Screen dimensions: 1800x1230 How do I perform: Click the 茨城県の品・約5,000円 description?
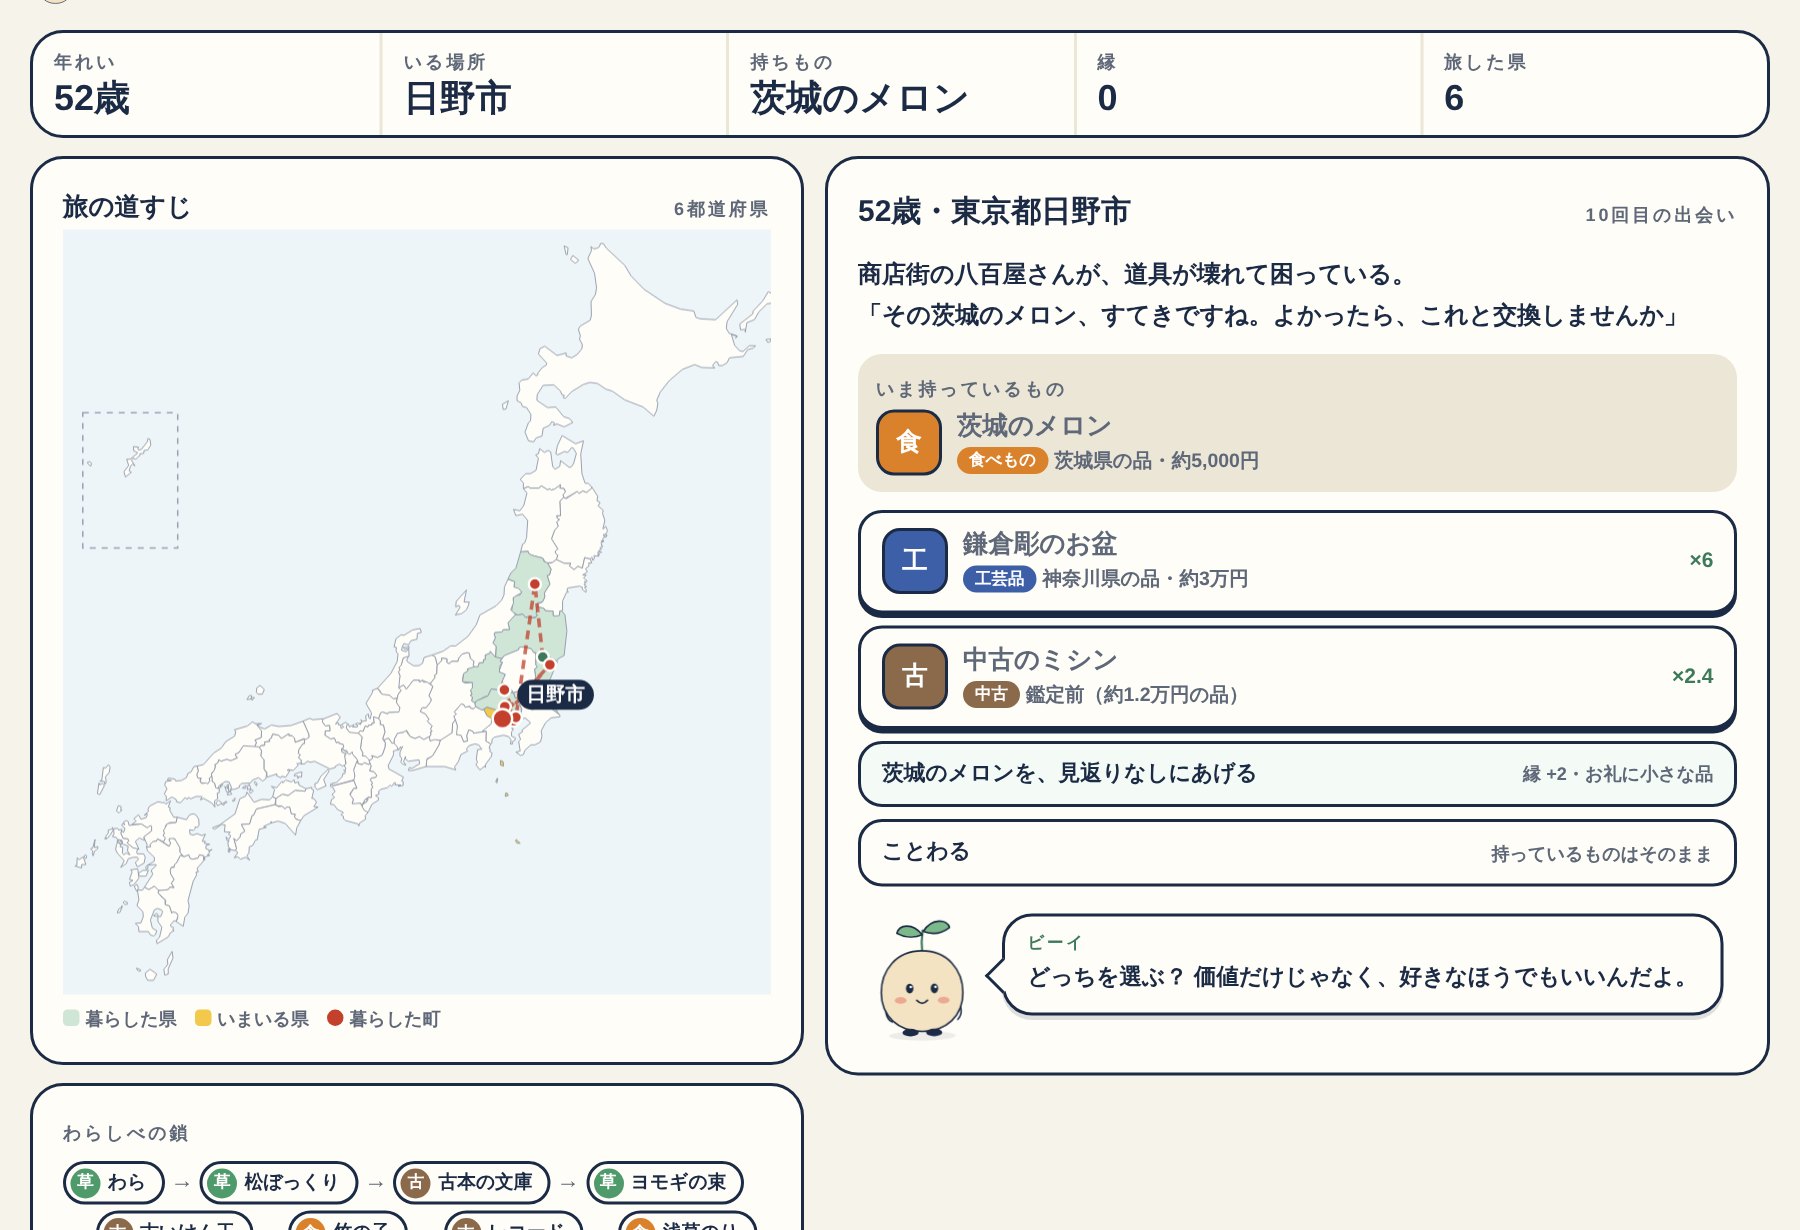click(1156, 460)
